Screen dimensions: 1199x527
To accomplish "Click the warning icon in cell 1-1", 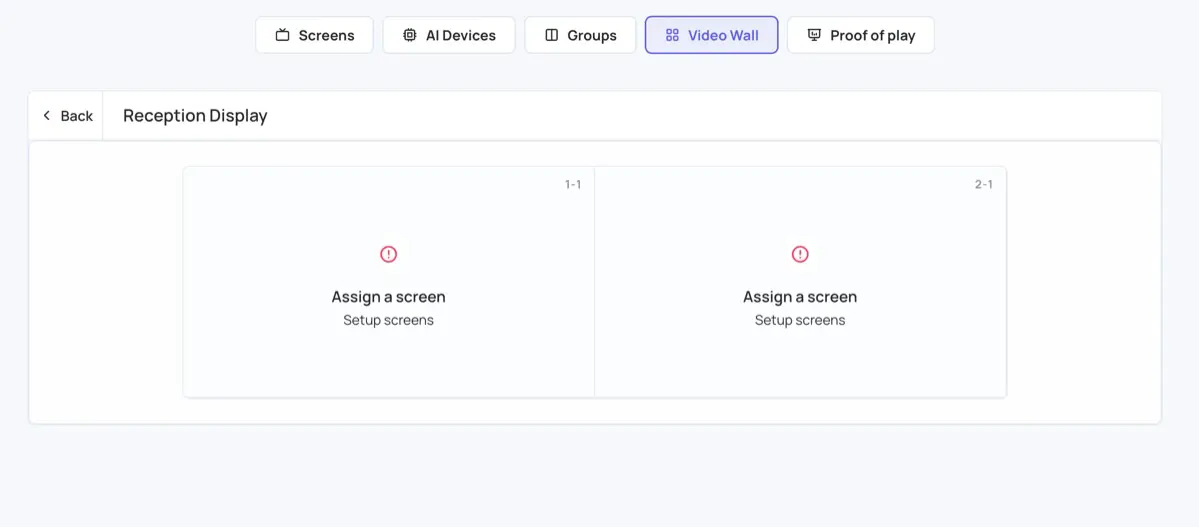I will [388, 254].
